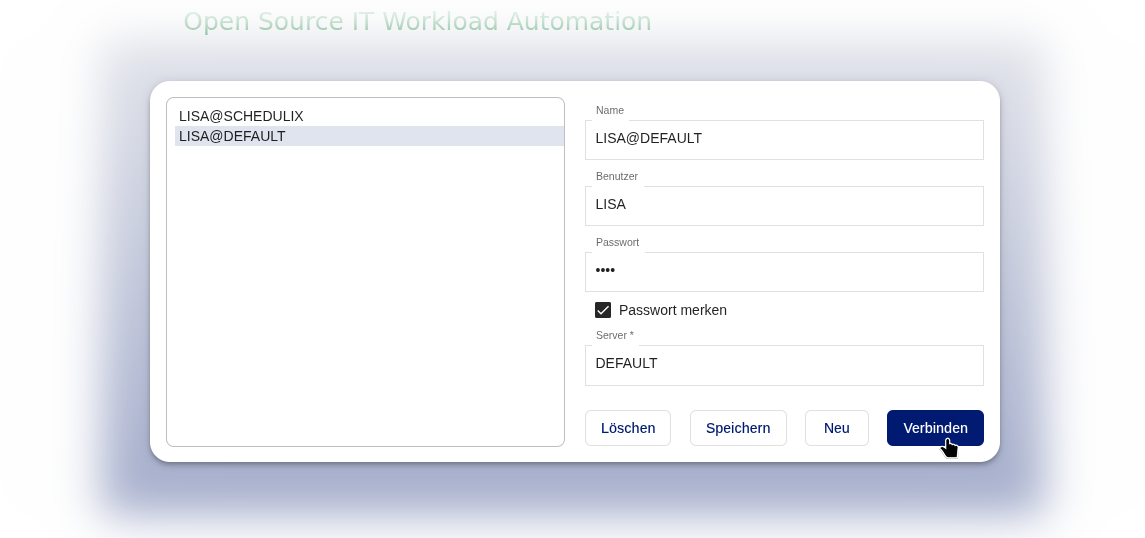The height and width of the screenshot is (538, 1145).
Task: Select the LISA@SCHEDULIX connection entry
Action: 241,116
